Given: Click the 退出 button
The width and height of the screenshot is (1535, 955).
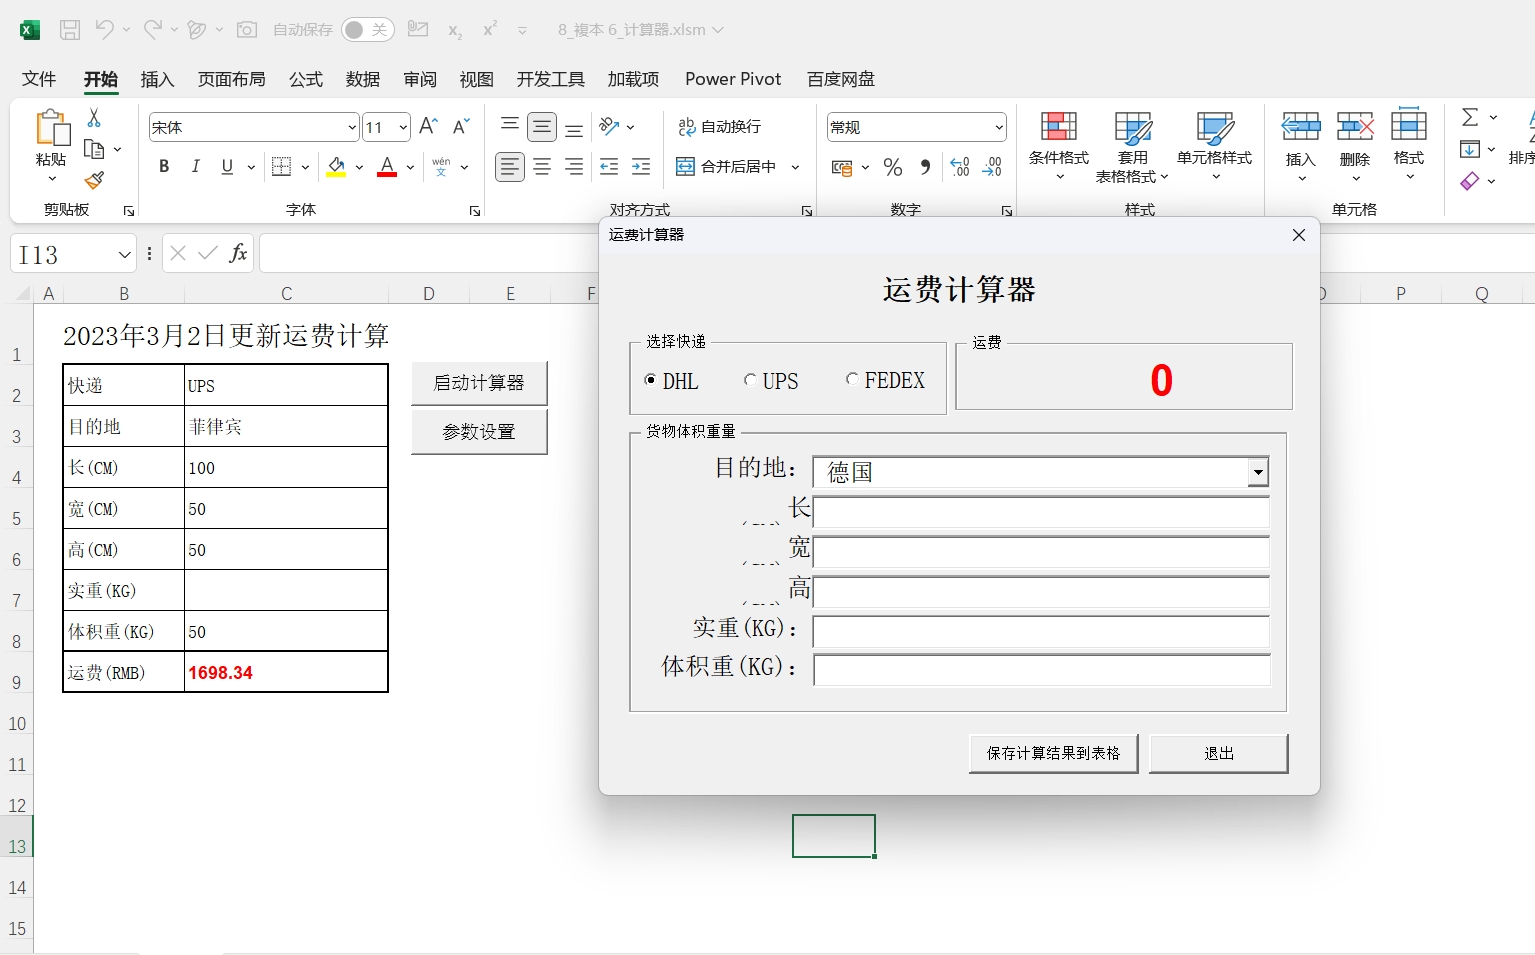Looking at the screenshot, I should [1218, 753].
